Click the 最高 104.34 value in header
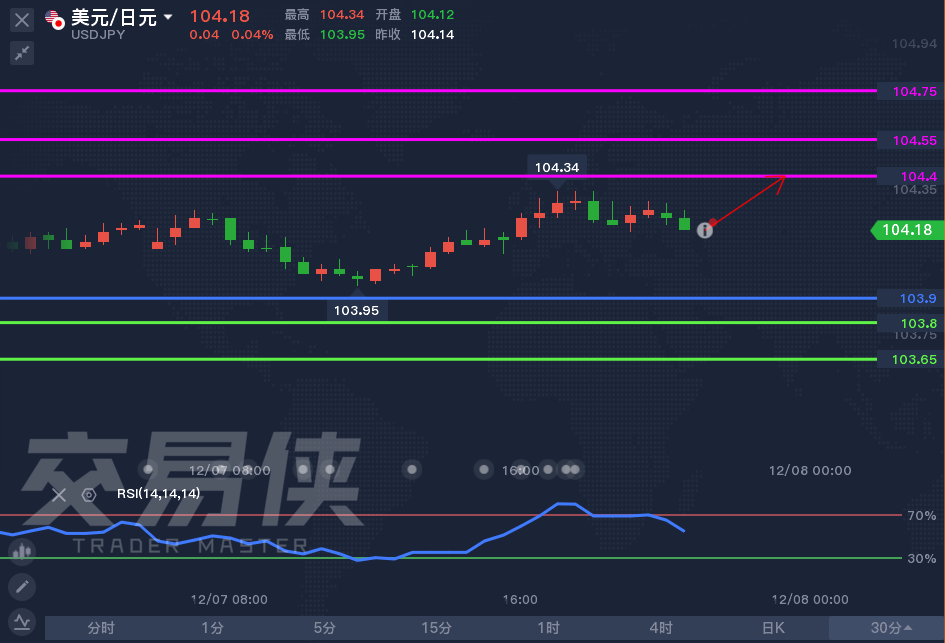The height and width of the screenshot is (643, 945). click(x=342, y=14)
